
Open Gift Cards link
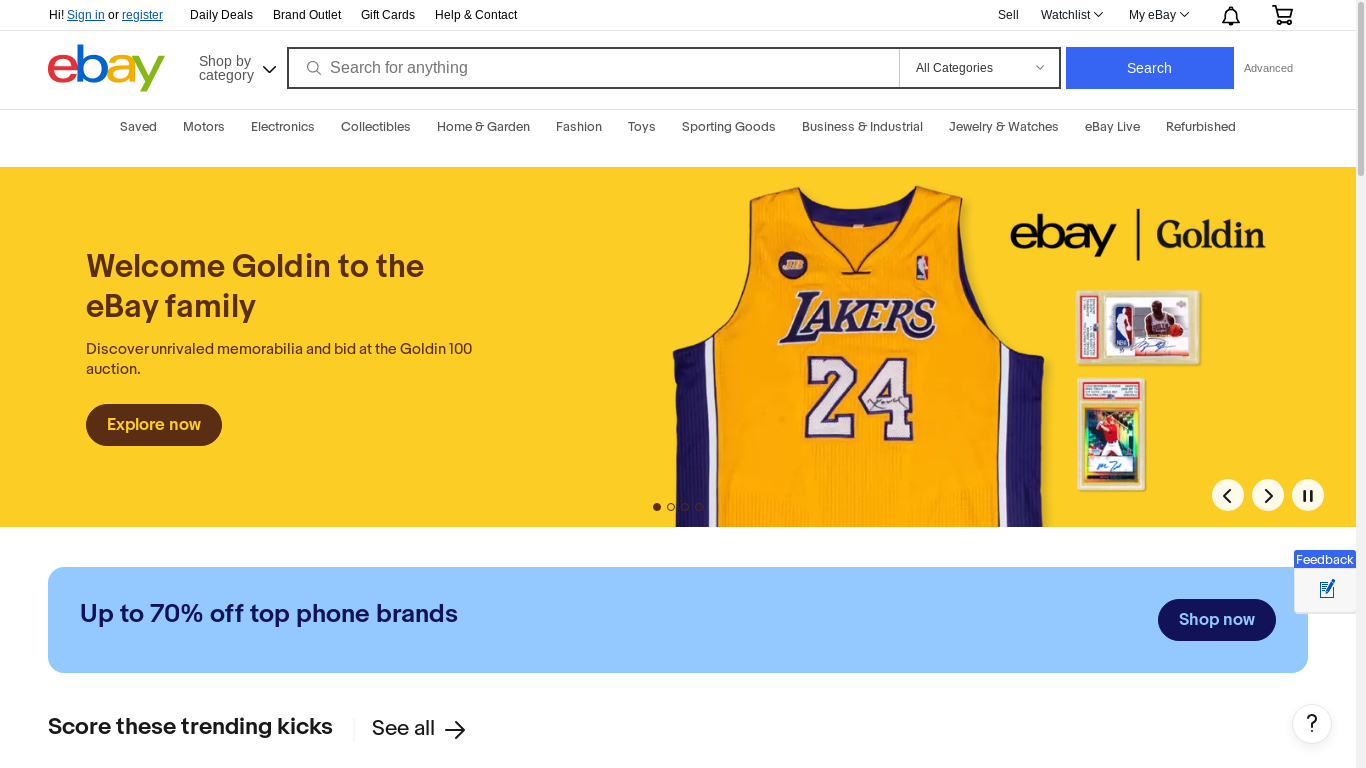(388, 15)
